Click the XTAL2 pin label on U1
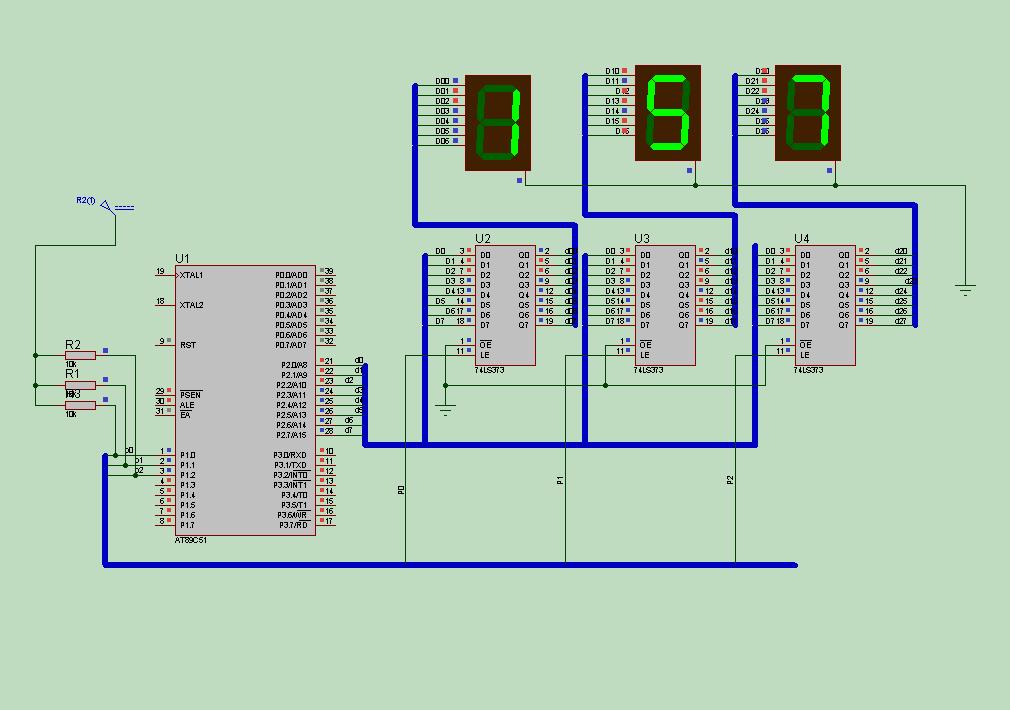This screenshot has height=710, width=1010. click(191, 305)
